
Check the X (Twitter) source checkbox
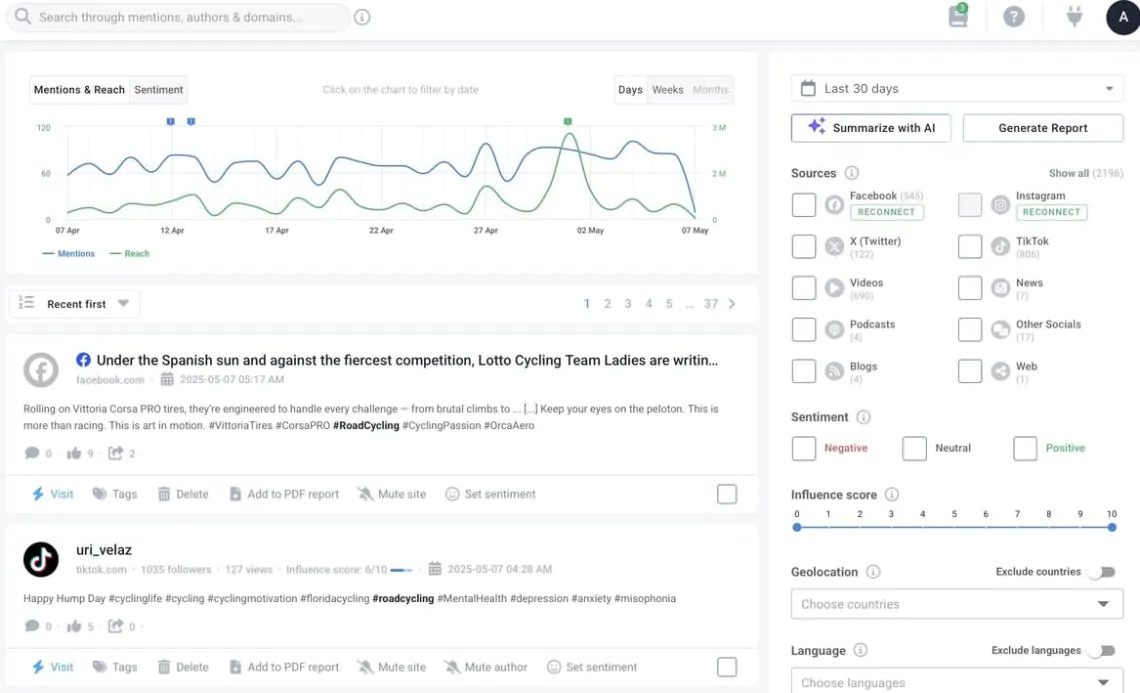(803, 247)
